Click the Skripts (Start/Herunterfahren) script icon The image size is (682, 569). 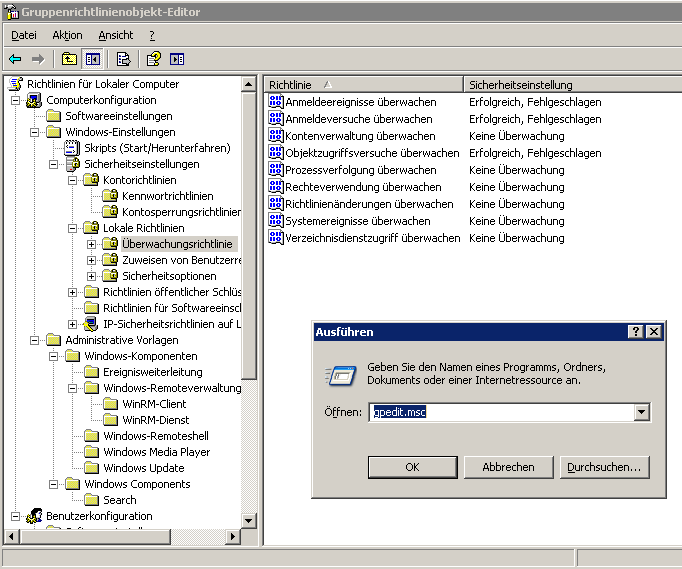[x=72, y=148]
